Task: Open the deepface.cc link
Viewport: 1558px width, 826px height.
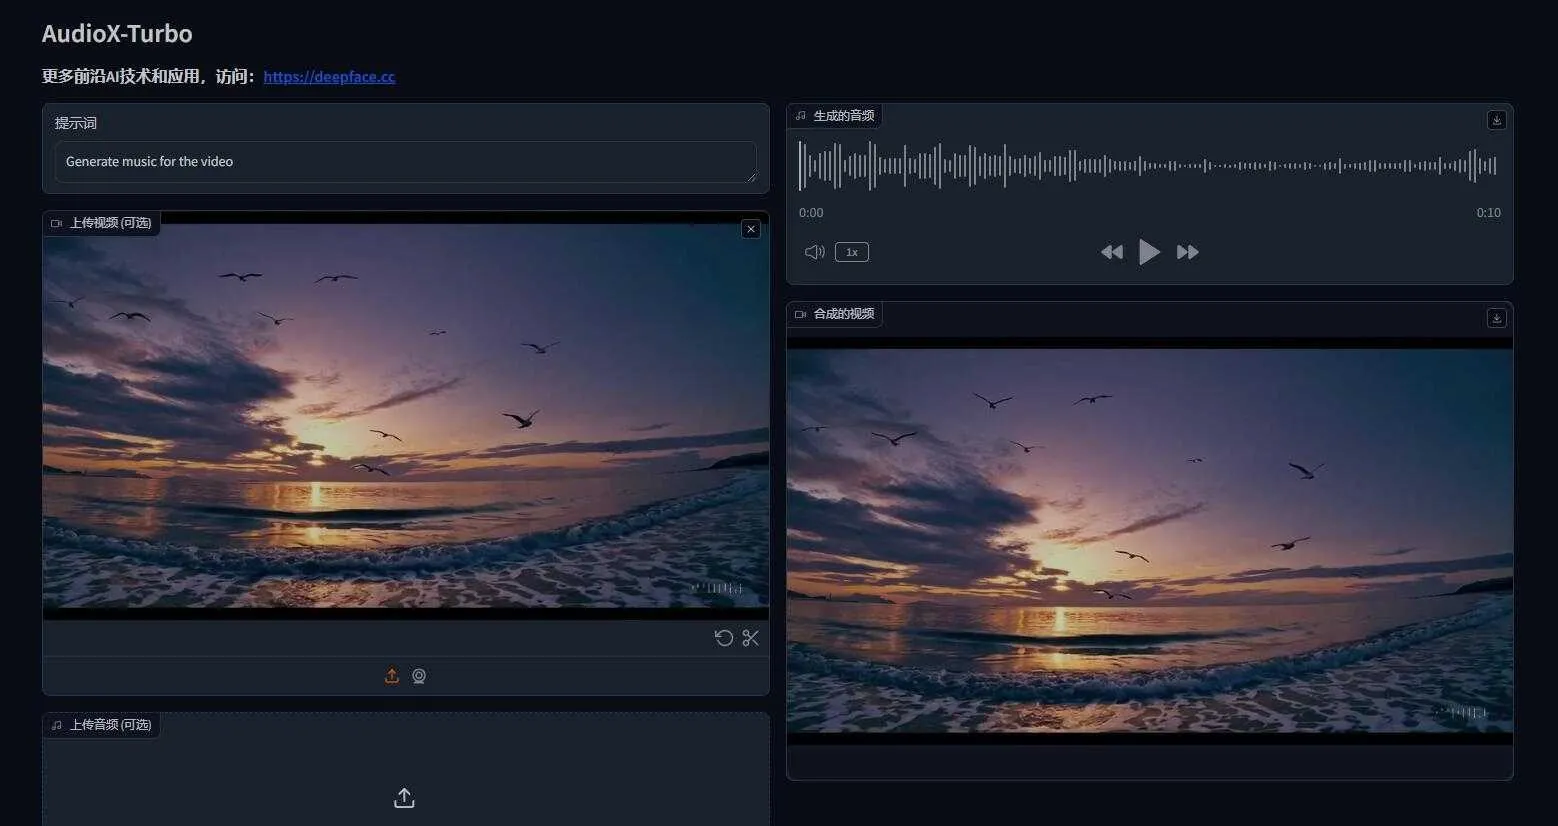Action: pos(329,77)
